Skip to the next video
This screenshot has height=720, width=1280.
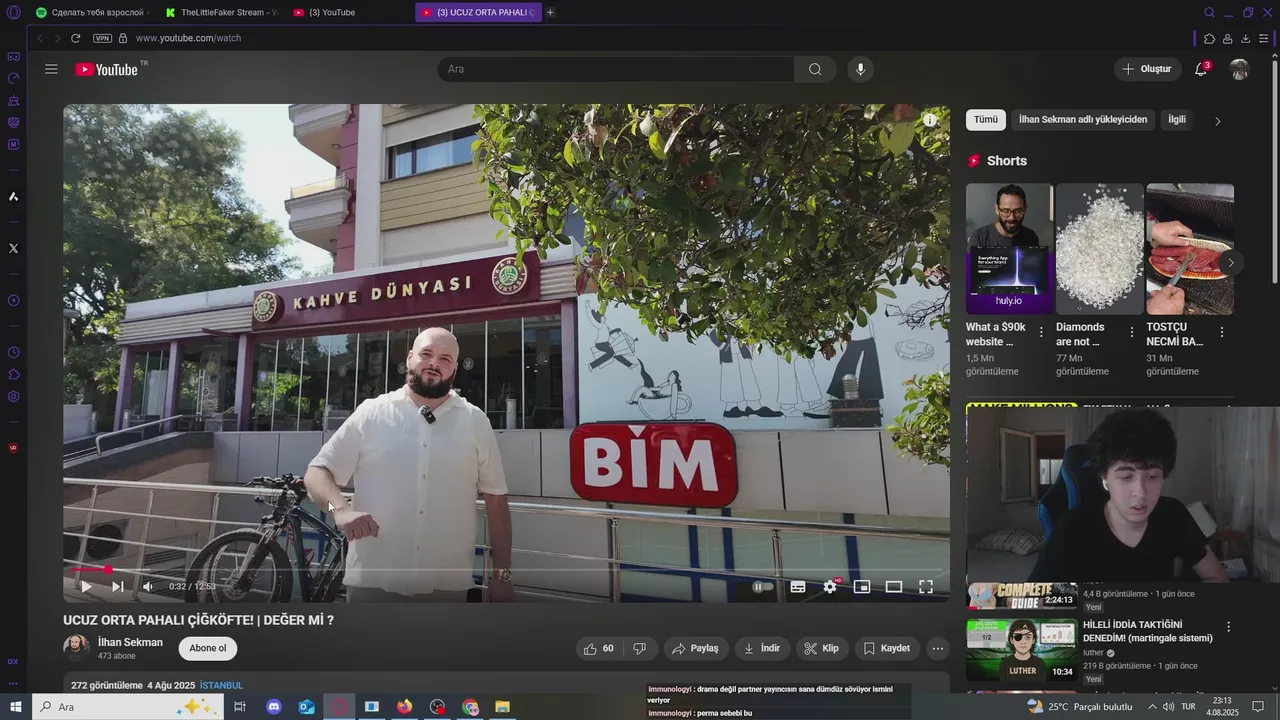point(117,587)
